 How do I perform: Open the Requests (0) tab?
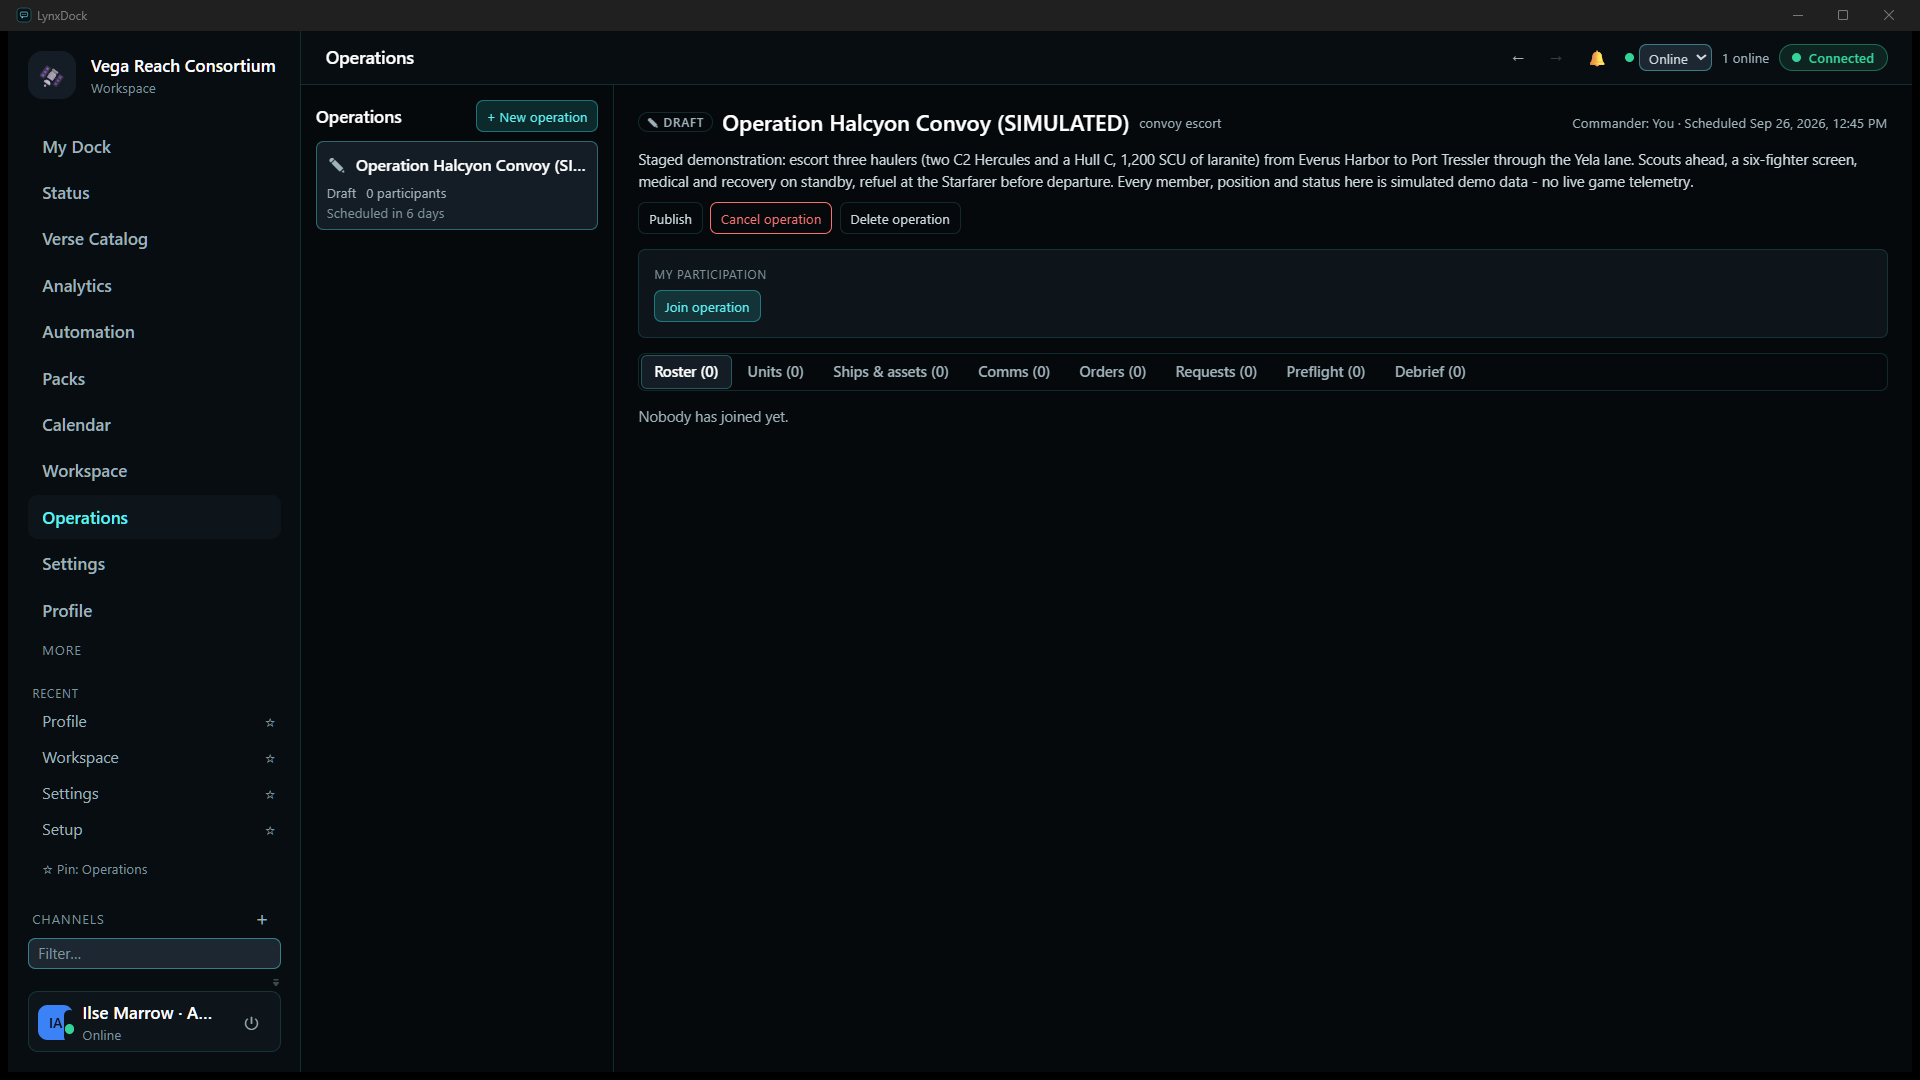(1216, 372)
